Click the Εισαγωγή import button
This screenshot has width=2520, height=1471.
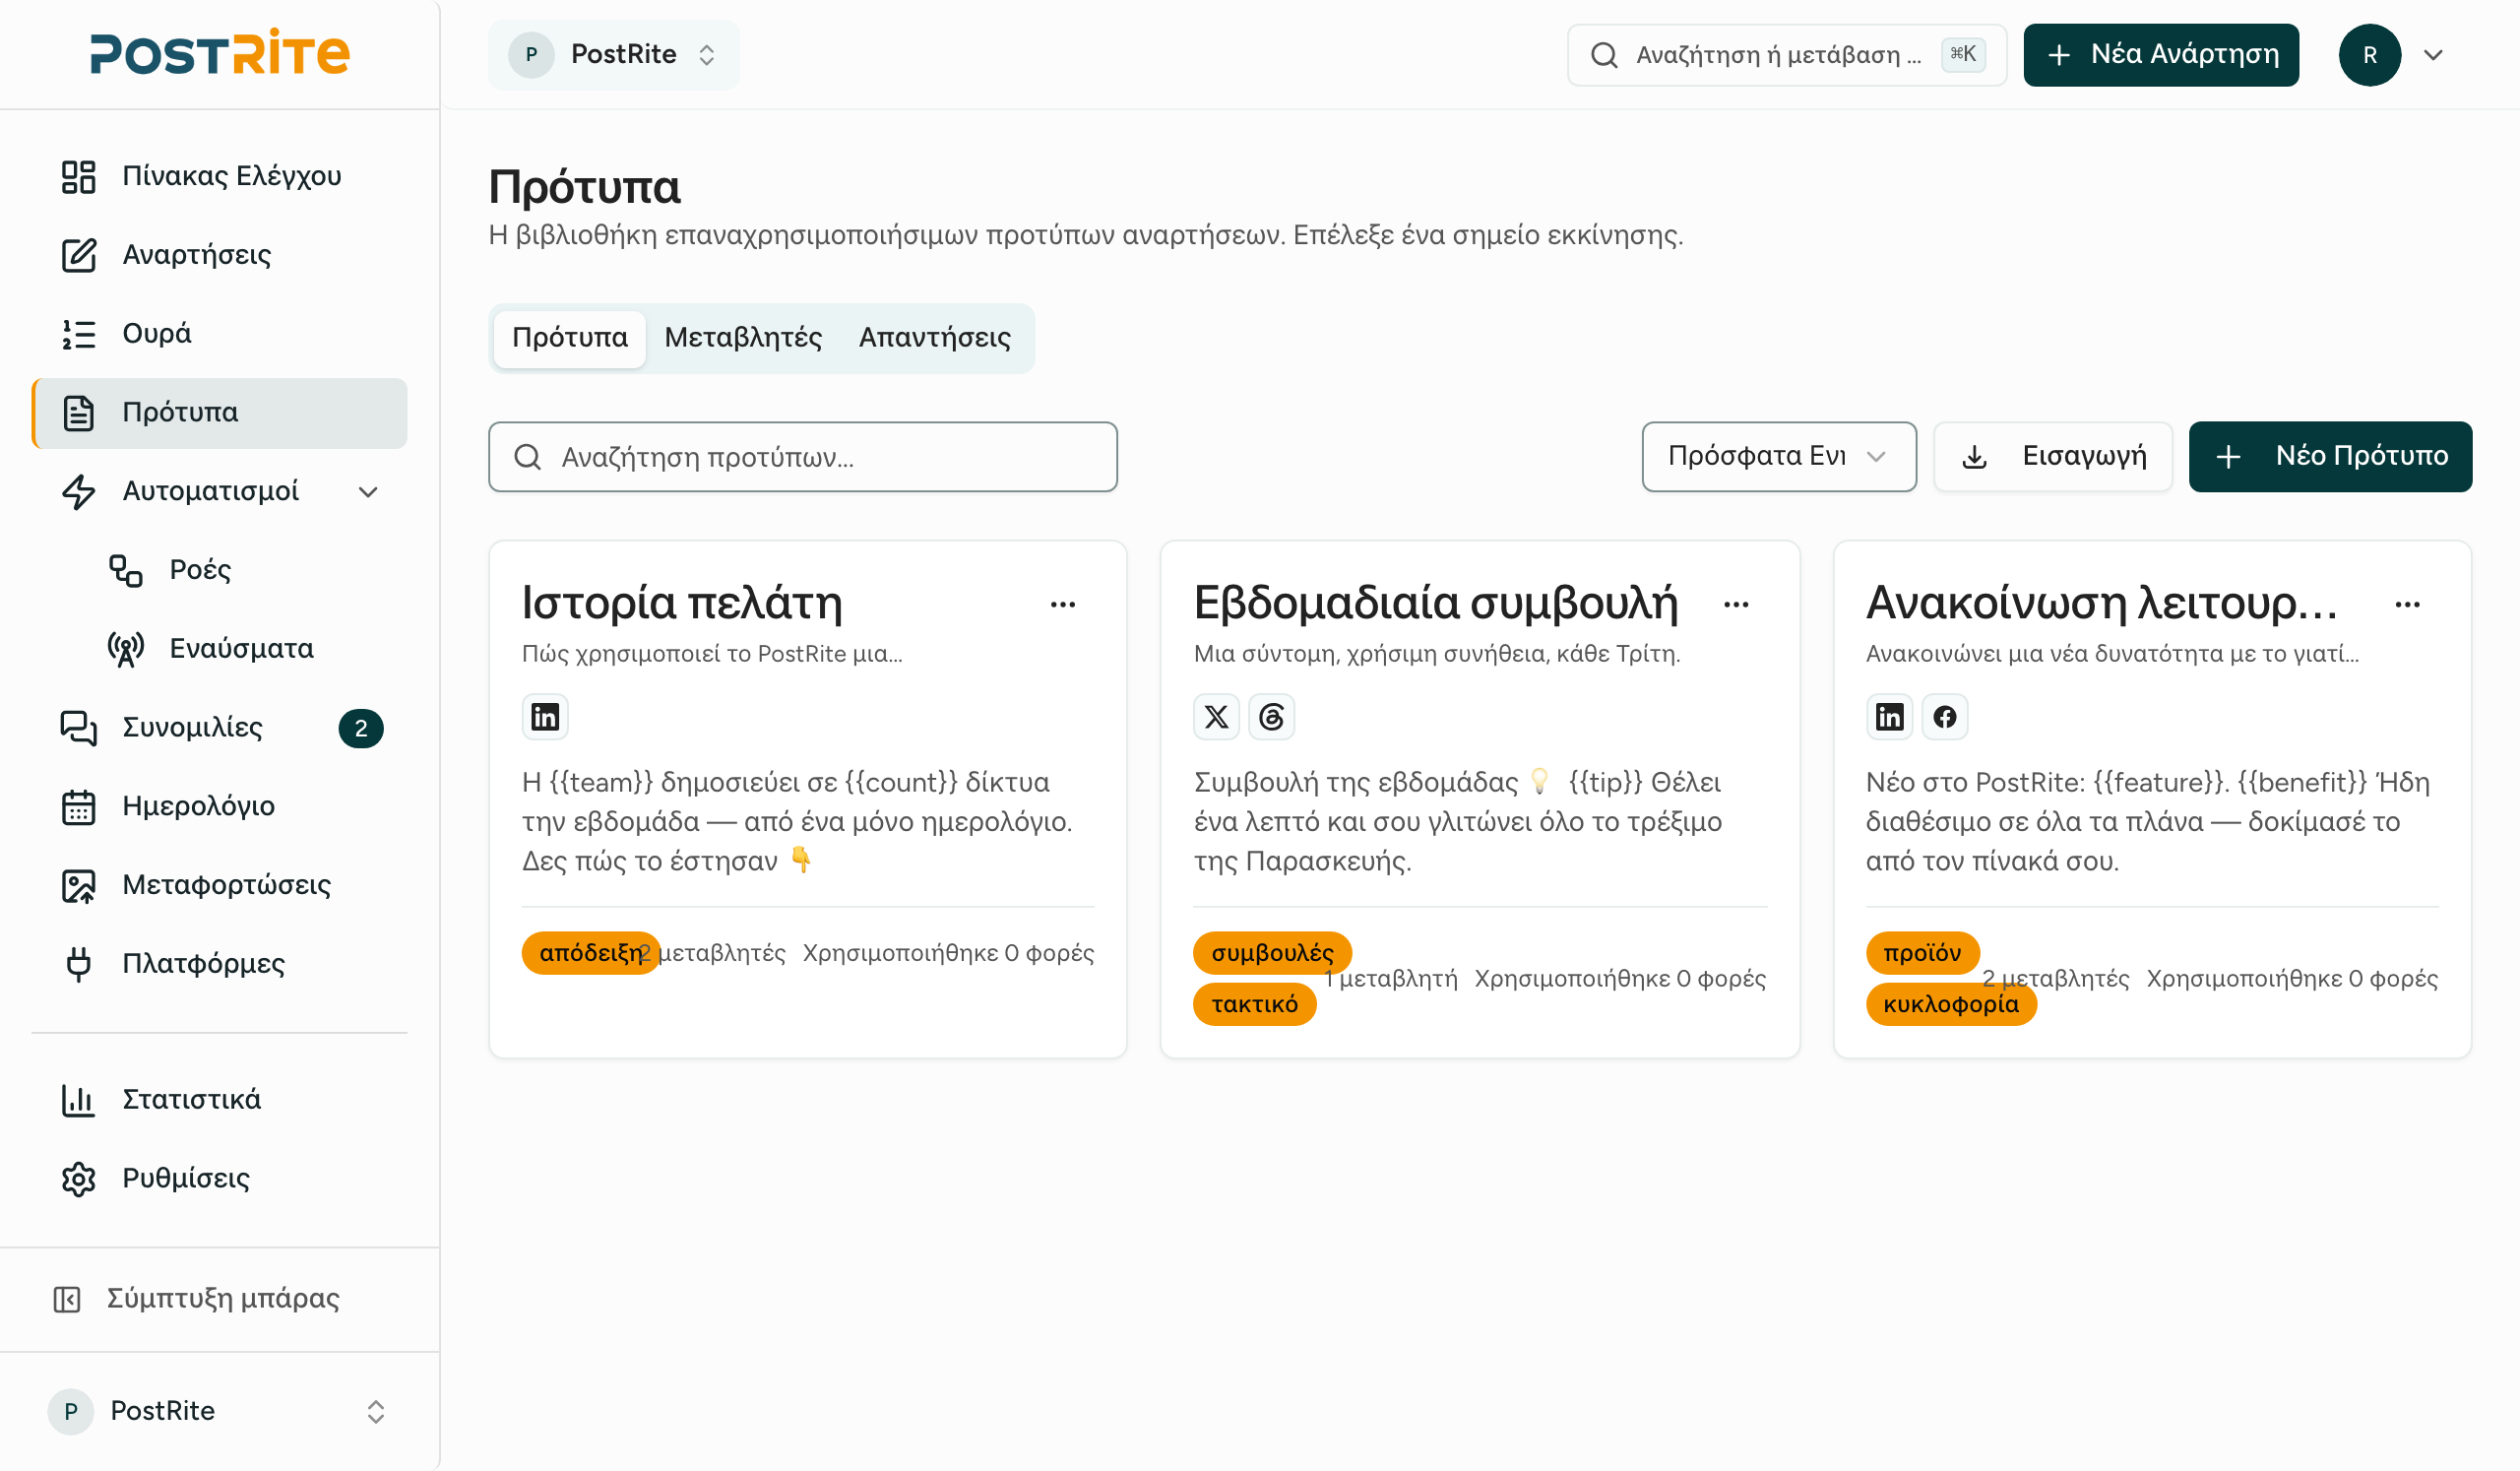[x=2053, y=457]
